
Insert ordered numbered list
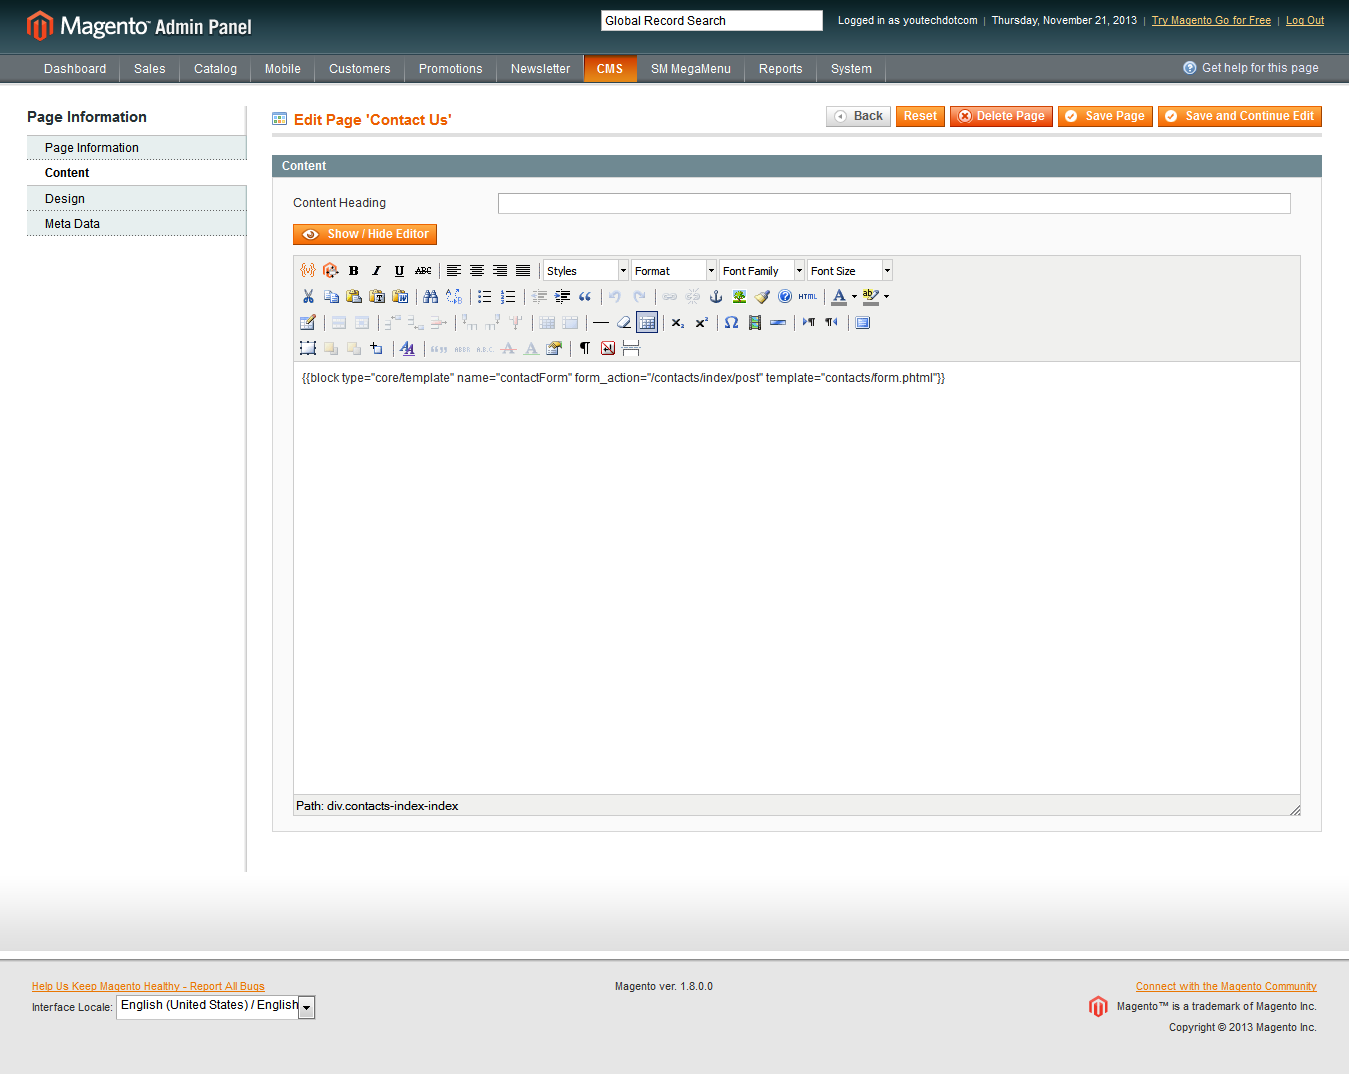pyautogui.click(x=507, y=296)
